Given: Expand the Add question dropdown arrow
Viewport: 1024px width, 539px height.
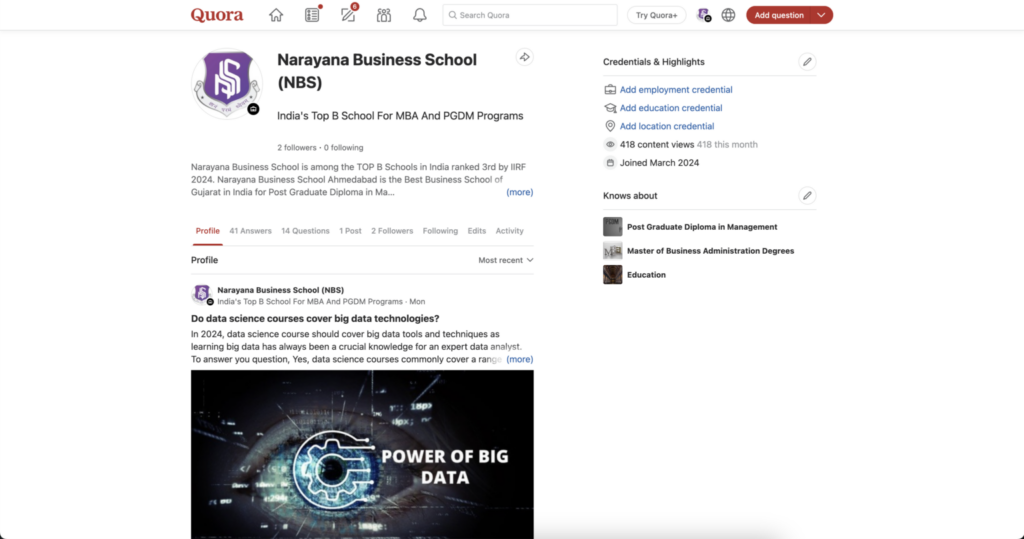Looking at the screenshot, I should click(822, 15).
